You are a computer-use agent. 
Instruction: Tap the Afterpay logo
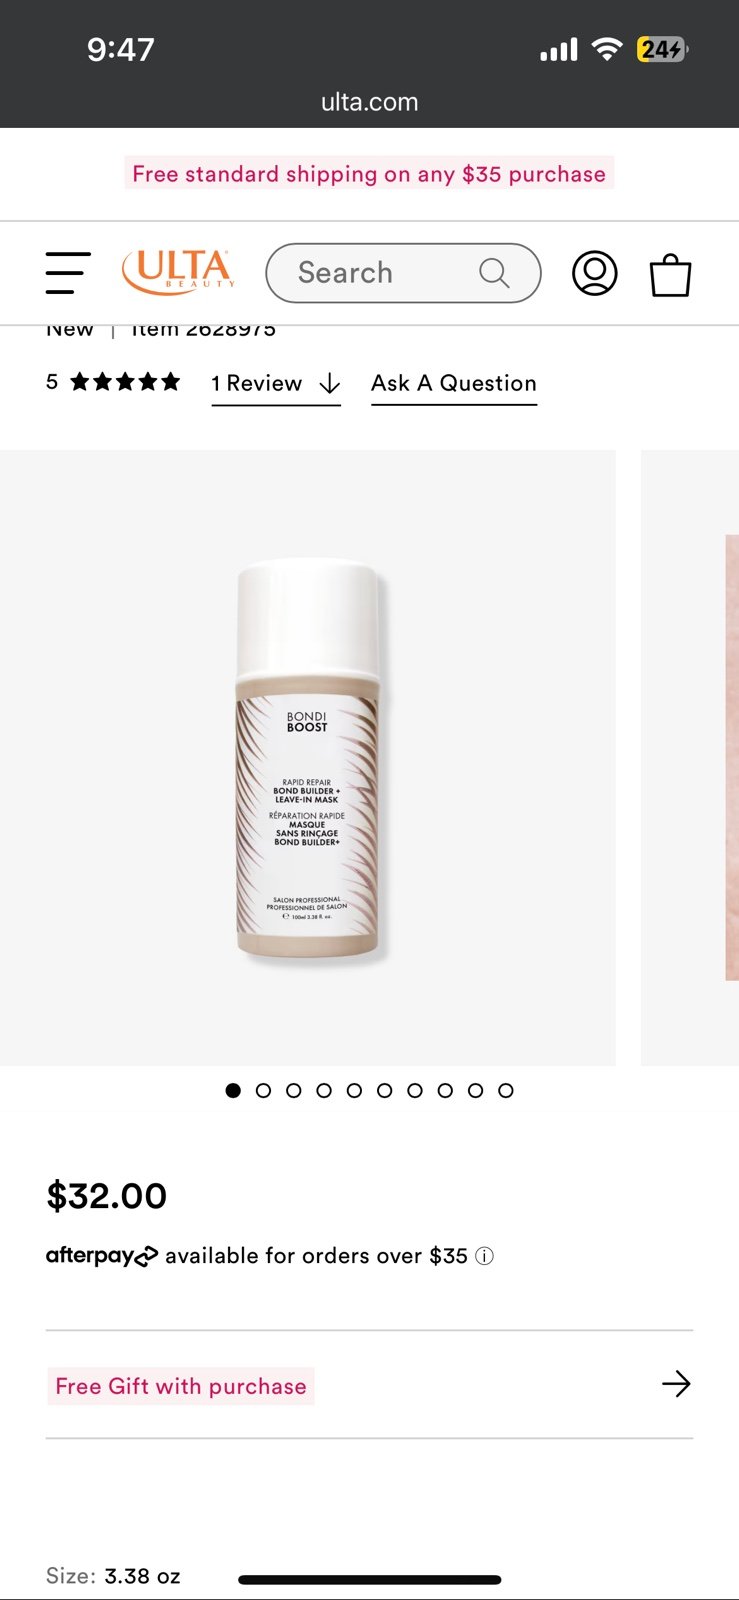point(102,1255)
